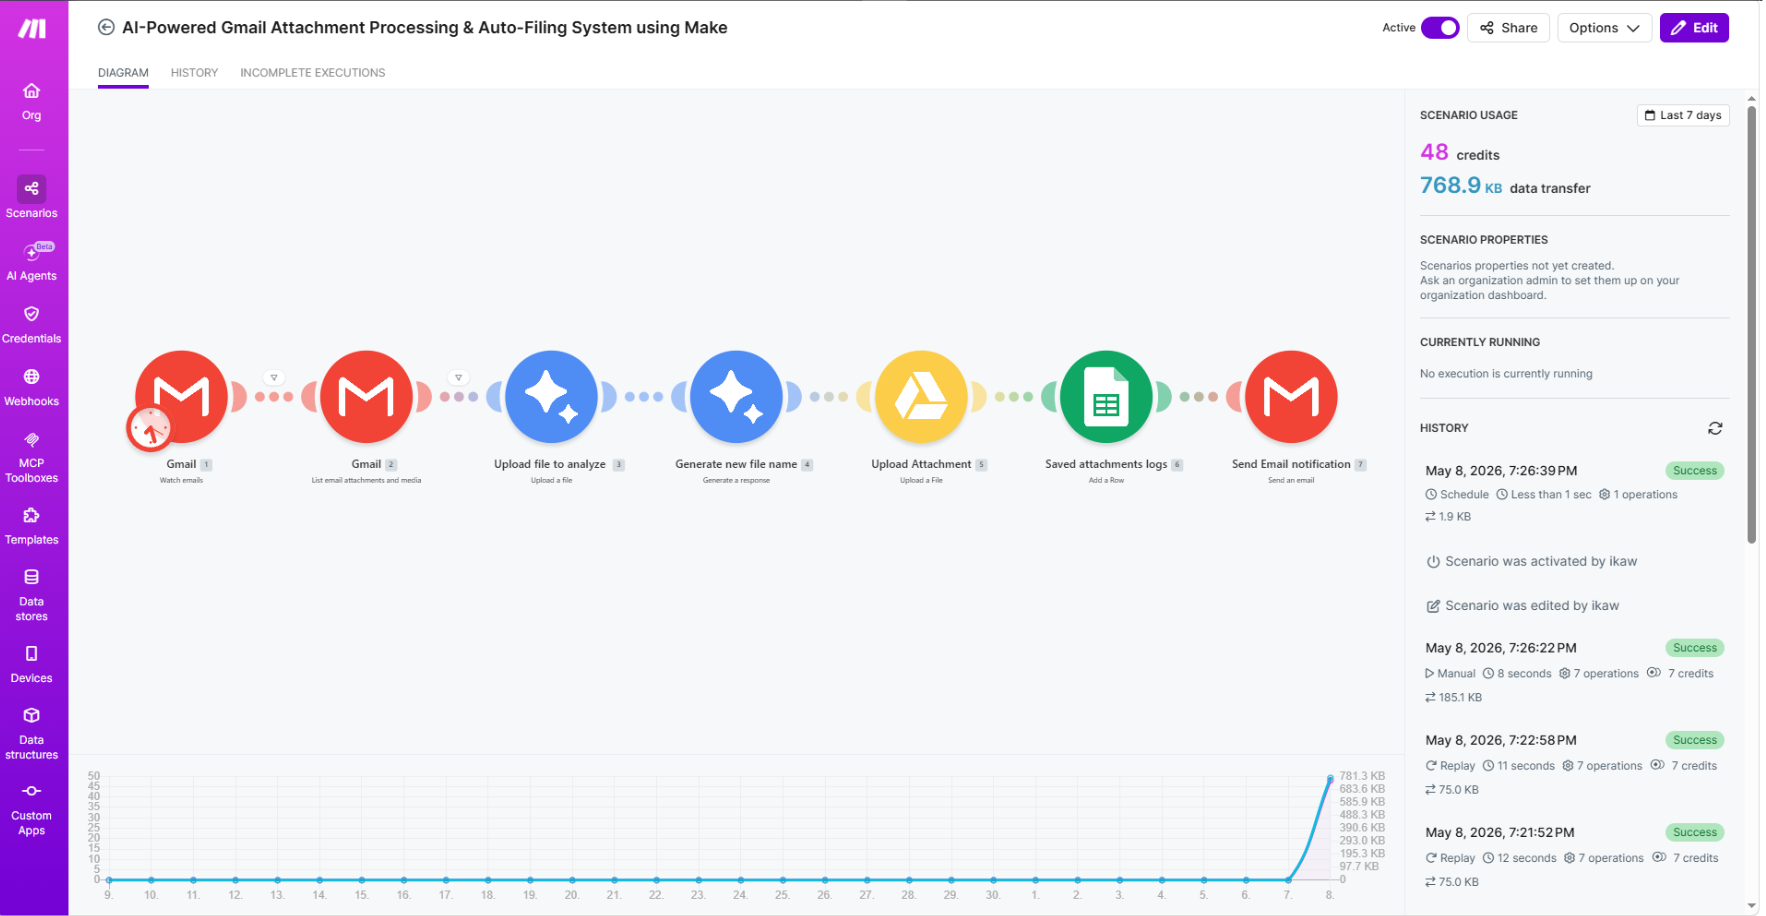
Task: Open the 7:21:52 PM replay execution
Action: (1574, 856)
